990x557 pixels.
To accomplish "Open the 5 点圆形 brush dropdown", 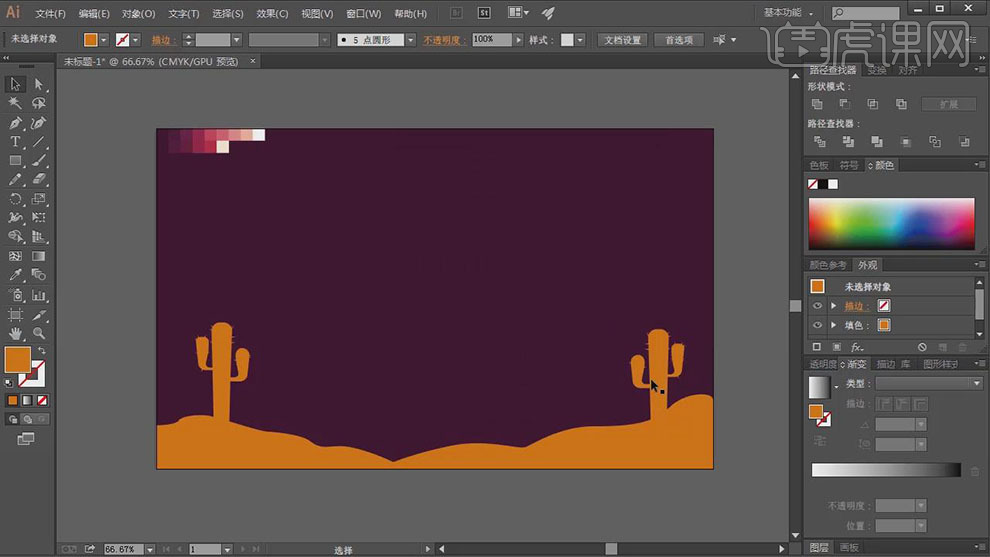I will 411,40.
